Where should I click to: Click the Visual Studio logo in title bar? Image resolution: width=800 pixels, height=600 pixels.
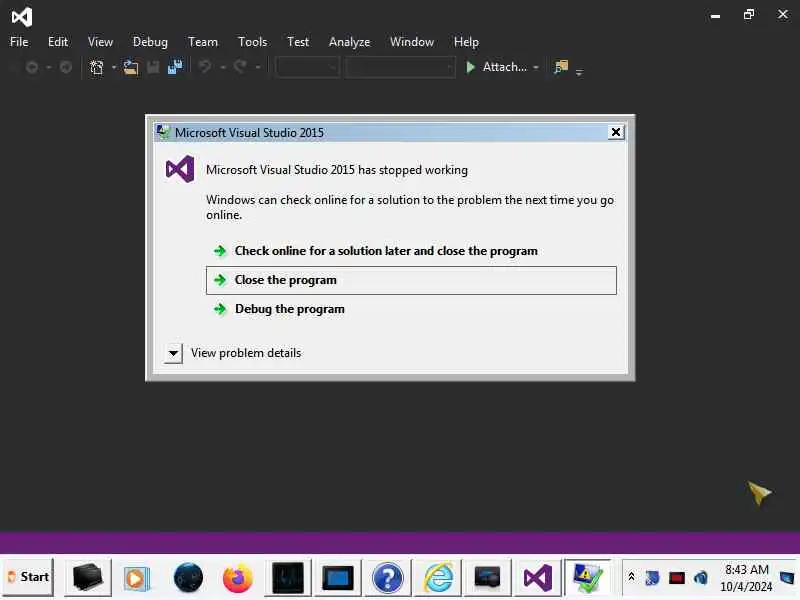pos(21,17)
